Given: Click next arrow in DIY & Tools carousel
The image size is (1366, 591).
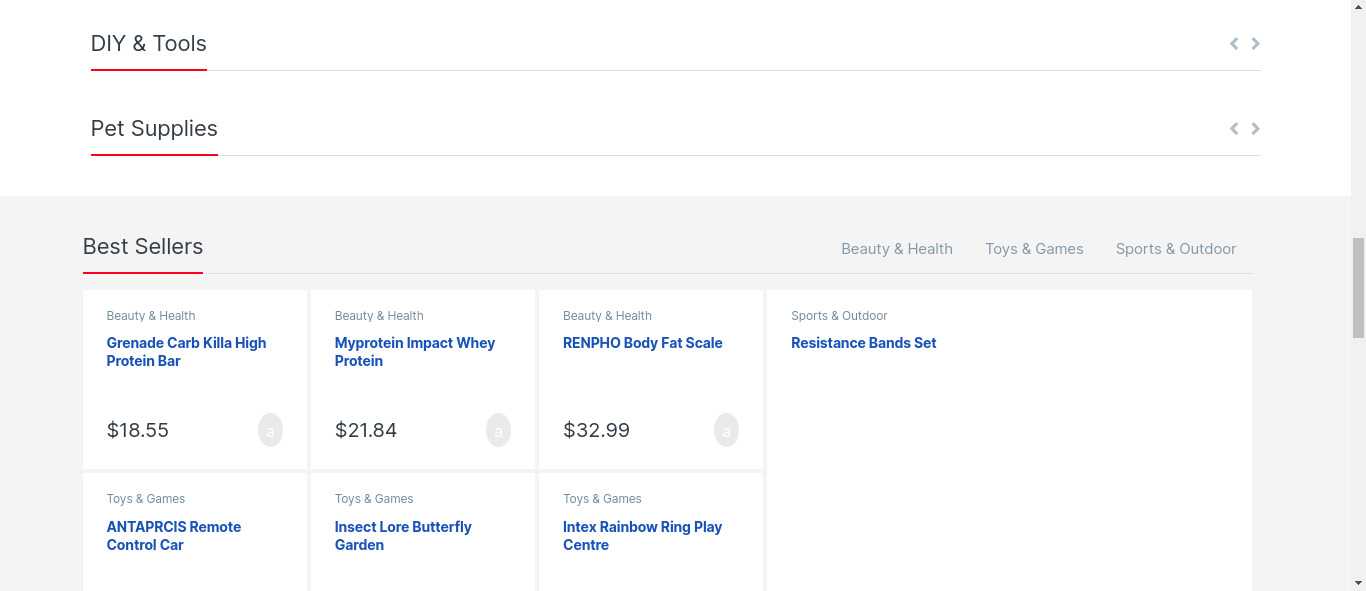Looking at the screenshot, I should (x=1255, y=43).
